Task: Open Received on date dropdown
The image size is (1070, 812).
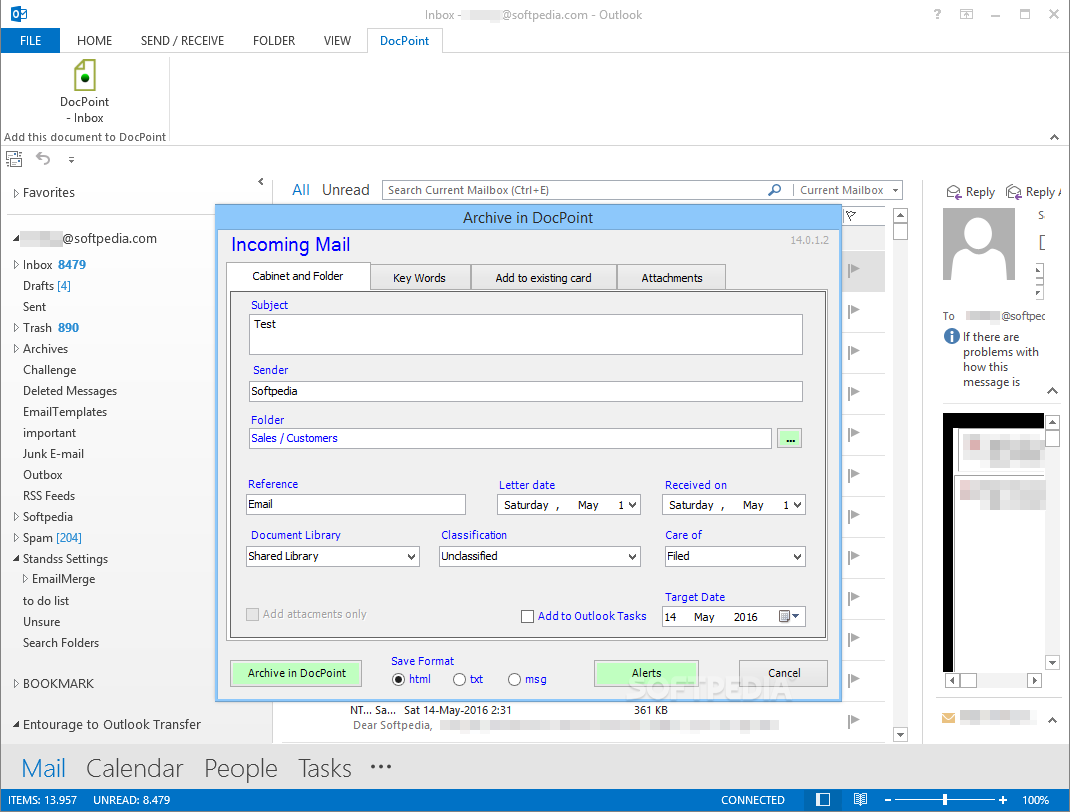Action: click(797, 505)
